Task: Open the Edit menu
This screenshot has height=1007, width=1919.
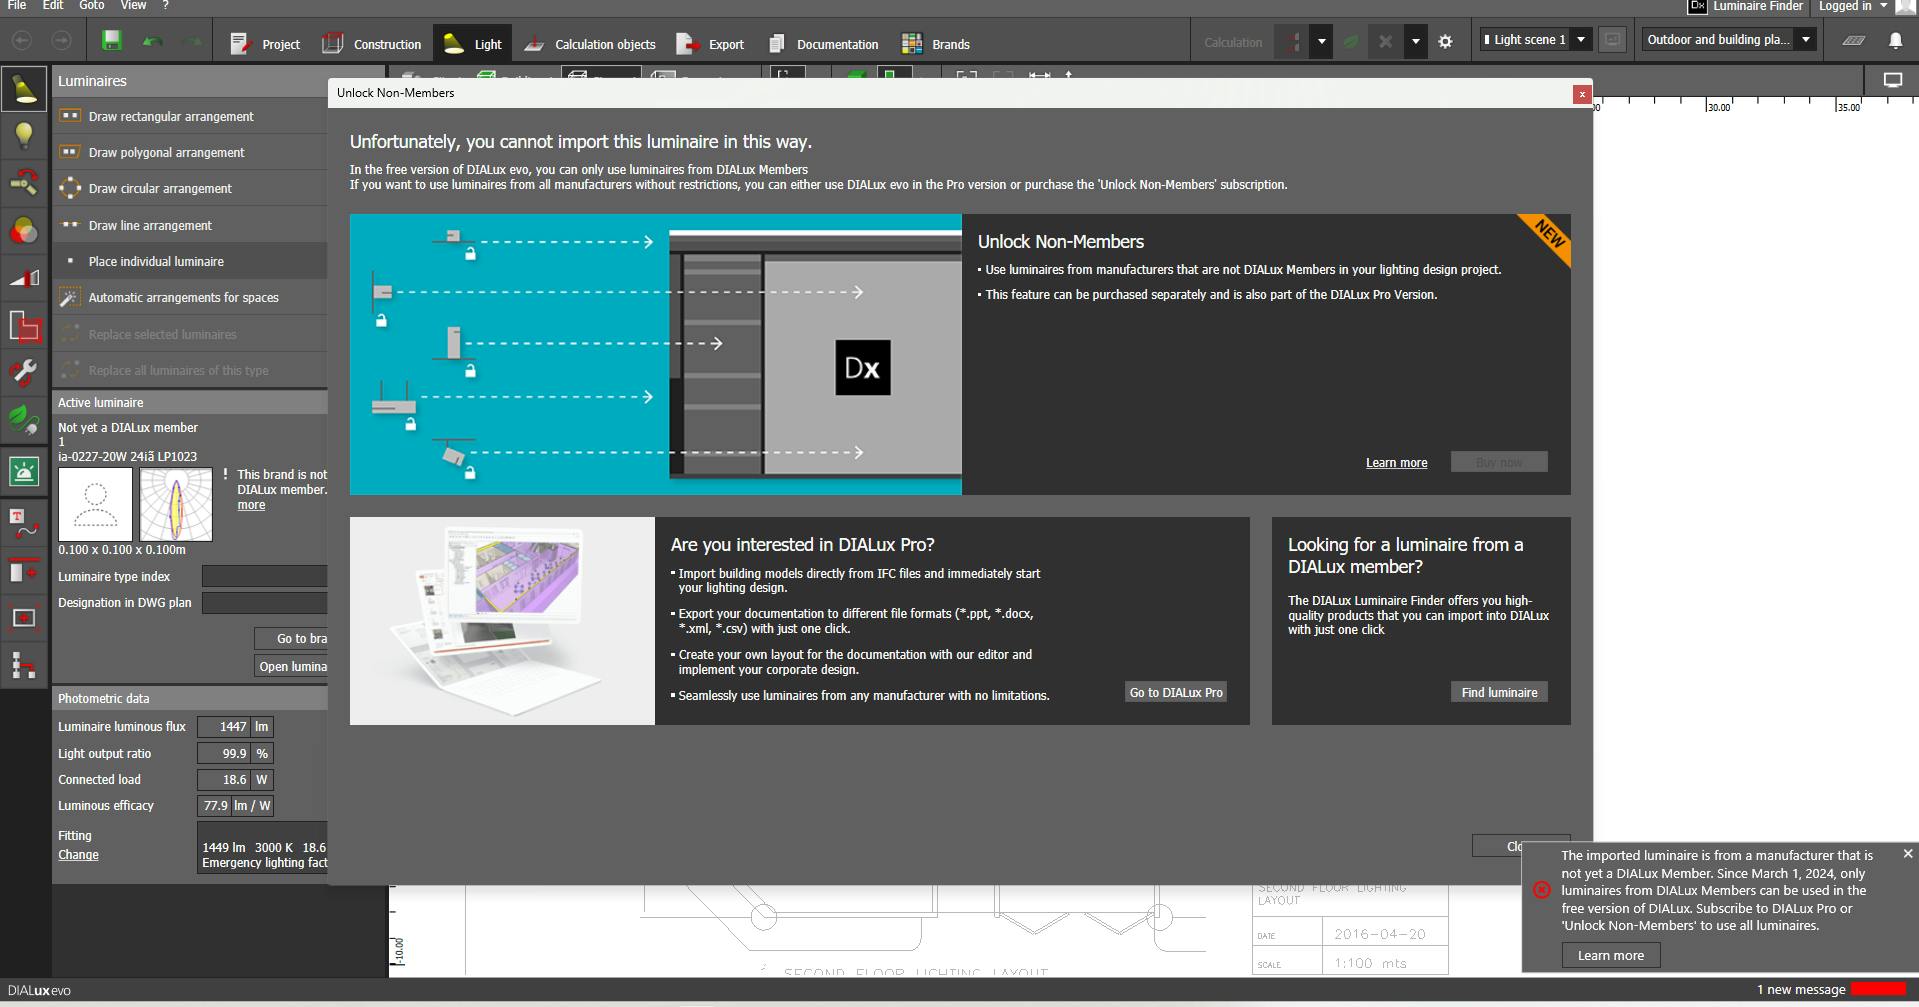Action: pyautogui.click(x=53, y=5)
